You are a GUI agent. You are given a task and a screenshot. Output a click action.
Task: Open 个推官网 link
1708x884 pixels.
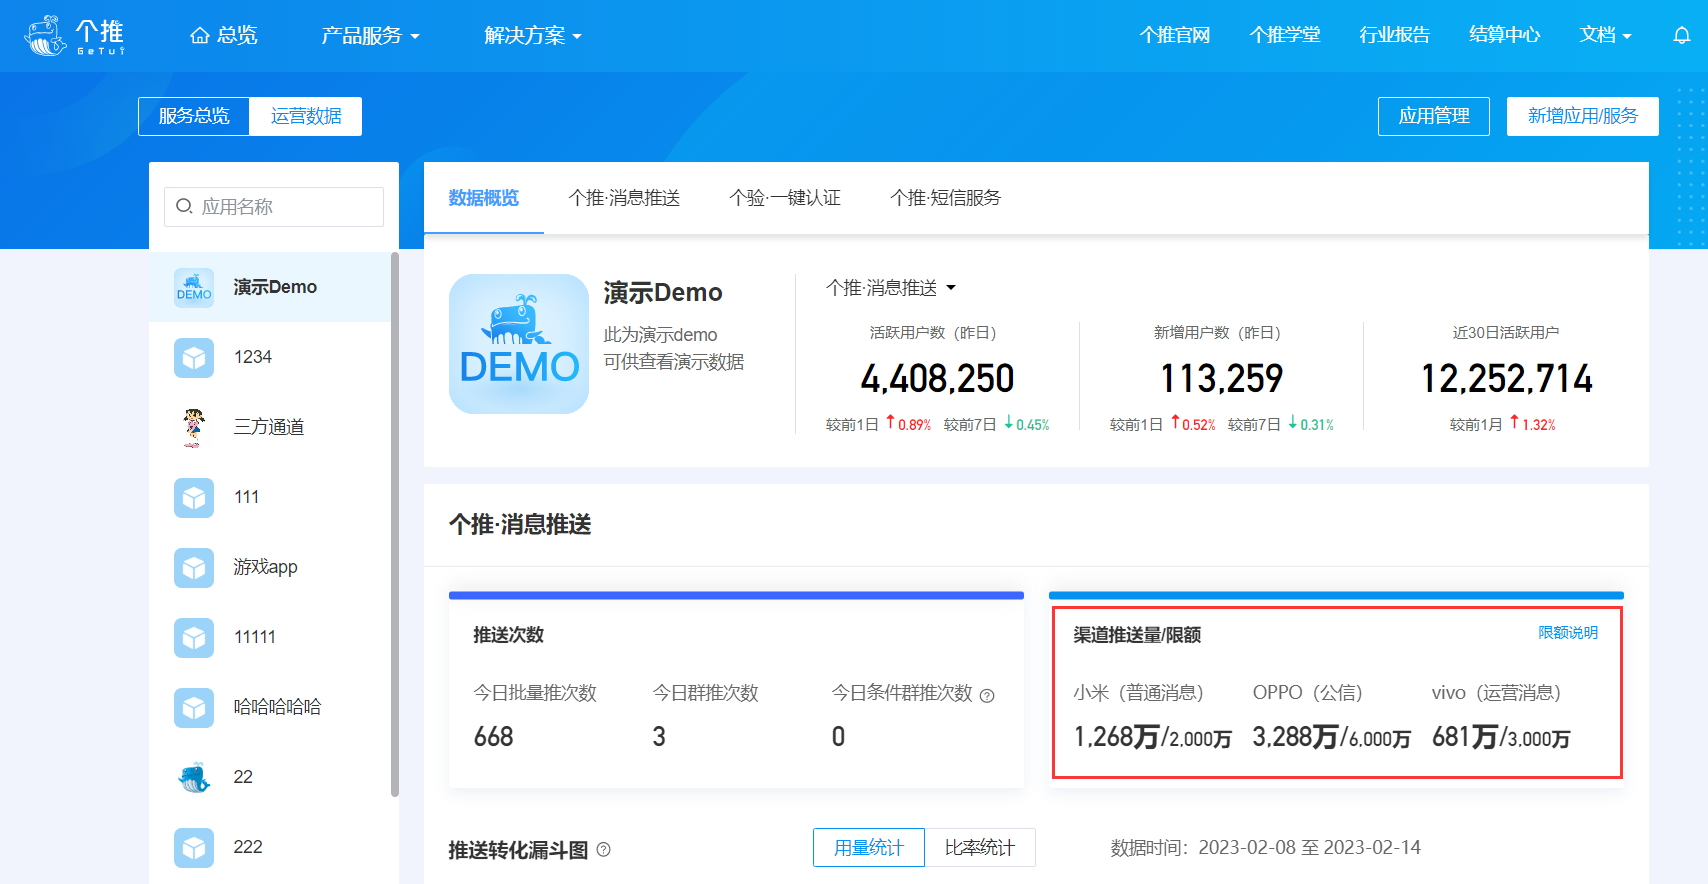click(x=1175, y=35)
